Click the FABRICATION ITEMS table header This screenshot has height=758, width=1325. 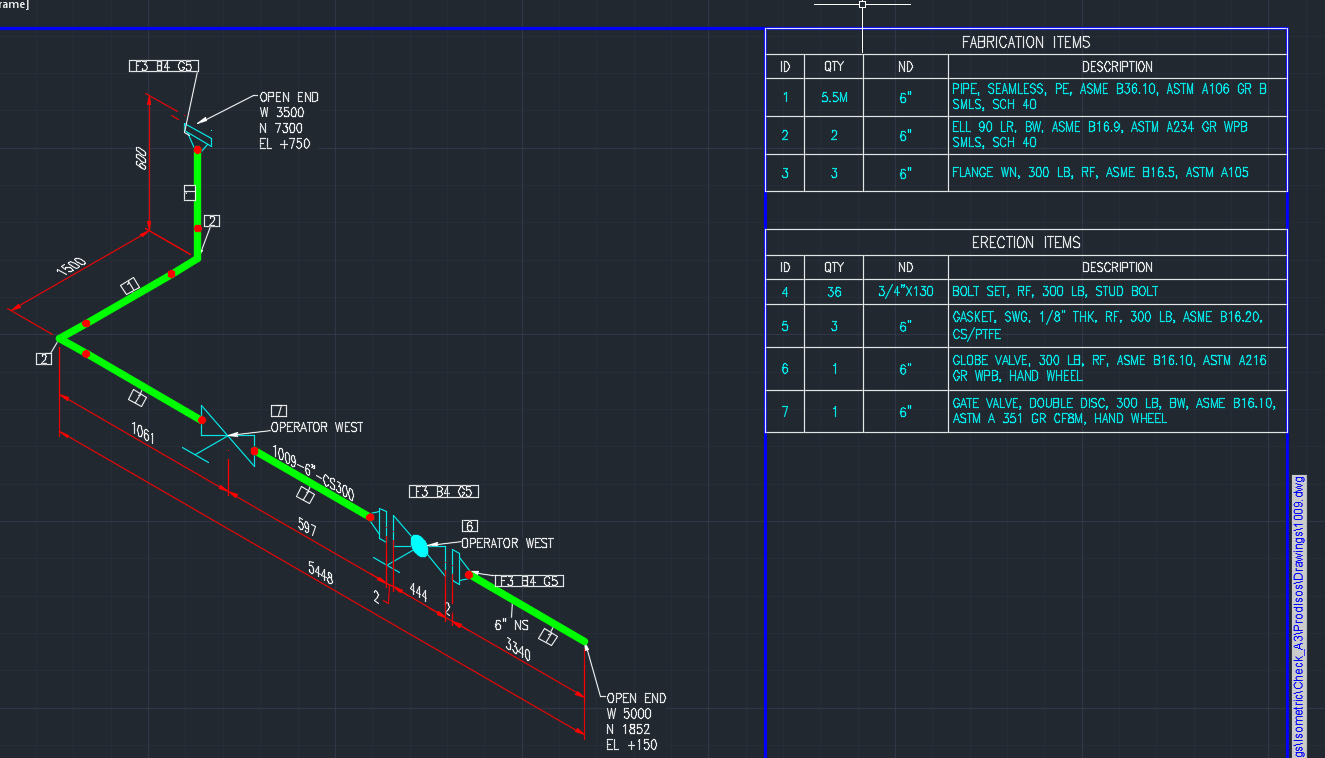point(1025,42)
